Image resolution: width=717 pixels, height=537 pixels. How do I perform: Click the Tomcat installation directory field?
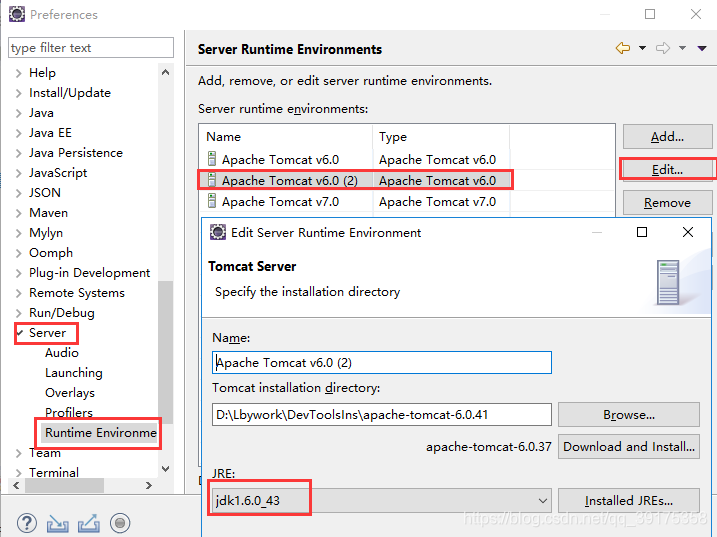coord(382,414)
